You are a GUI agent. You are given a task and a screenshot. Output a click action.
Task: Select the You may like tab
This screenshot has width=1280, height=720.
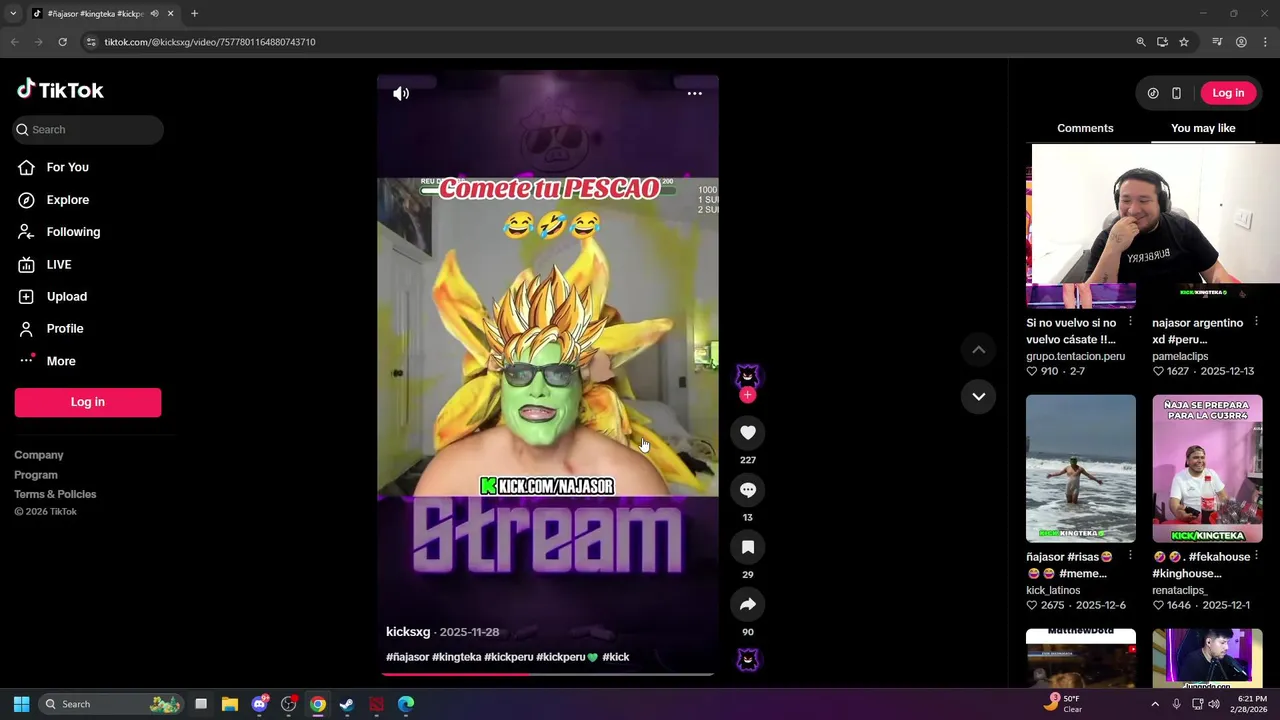point(1203,128)
